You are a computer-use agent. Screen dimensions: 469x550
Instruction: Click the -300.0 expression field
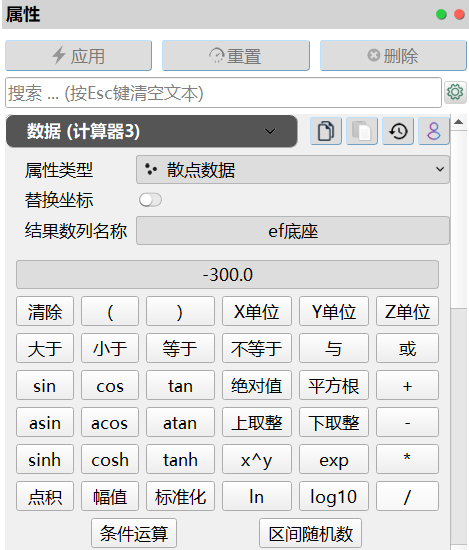coord(227,275)
